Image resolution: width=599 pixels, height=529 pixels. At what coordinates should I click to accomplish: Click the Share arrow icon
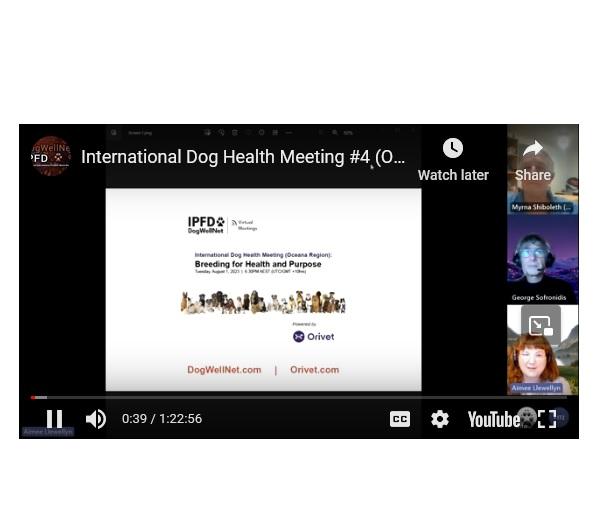point(533,148)
